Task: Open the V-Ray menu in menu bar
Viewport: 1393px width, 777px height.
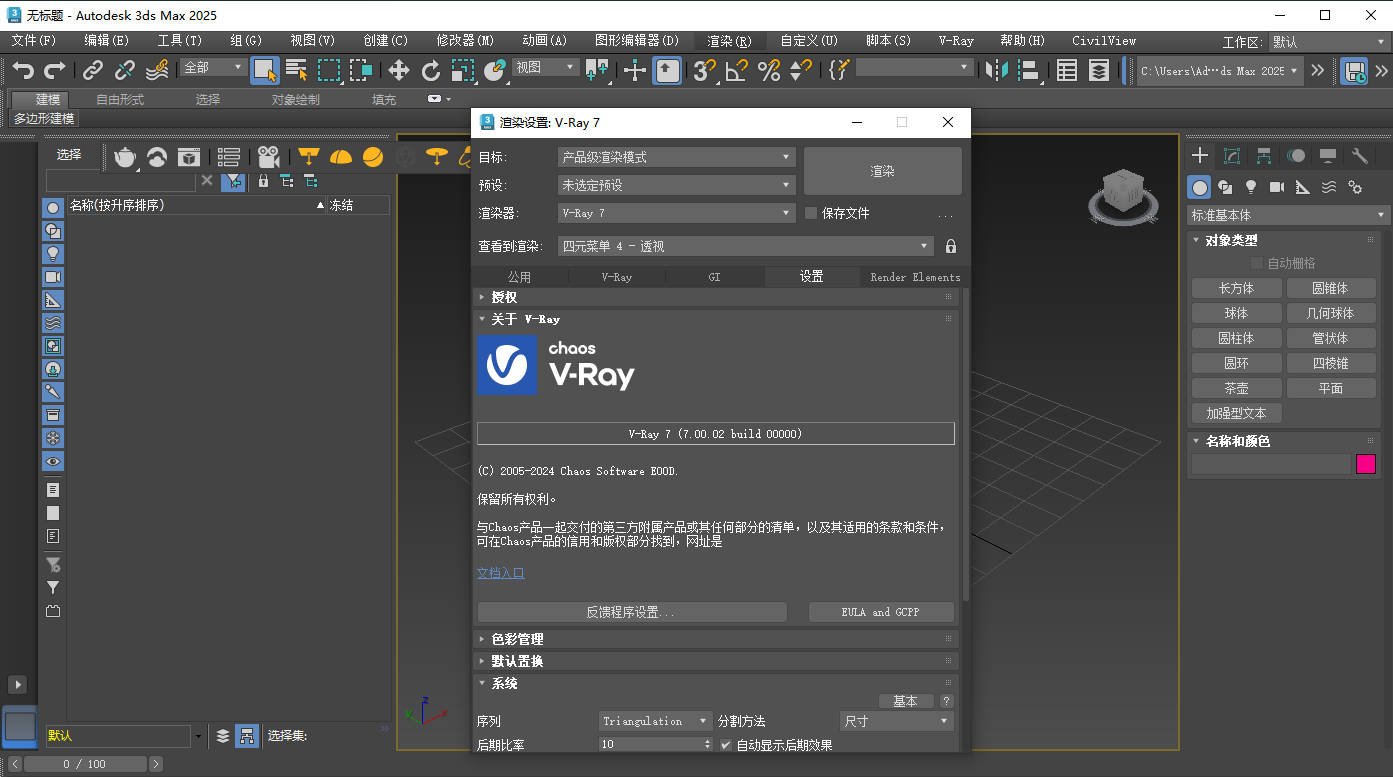Action: (x=956, y=41)
